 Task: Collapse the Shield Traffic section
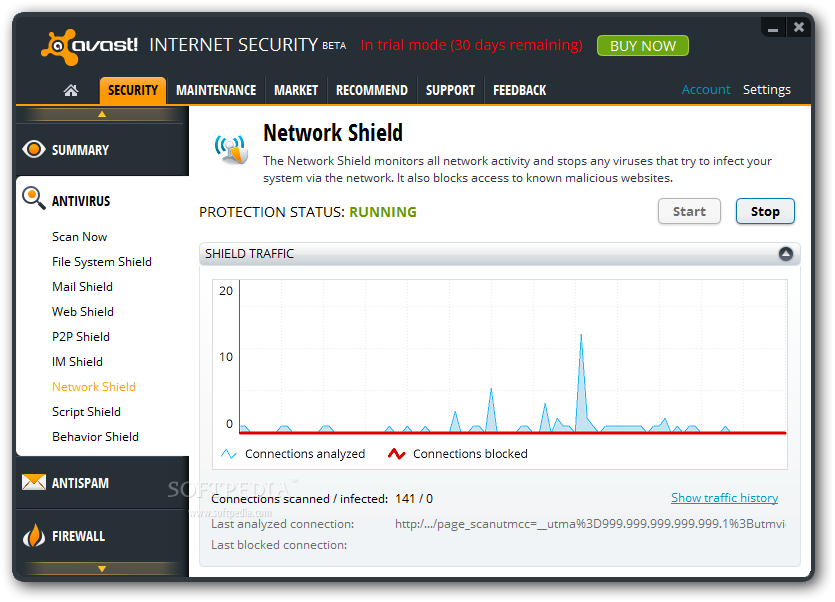pos(785,254)
